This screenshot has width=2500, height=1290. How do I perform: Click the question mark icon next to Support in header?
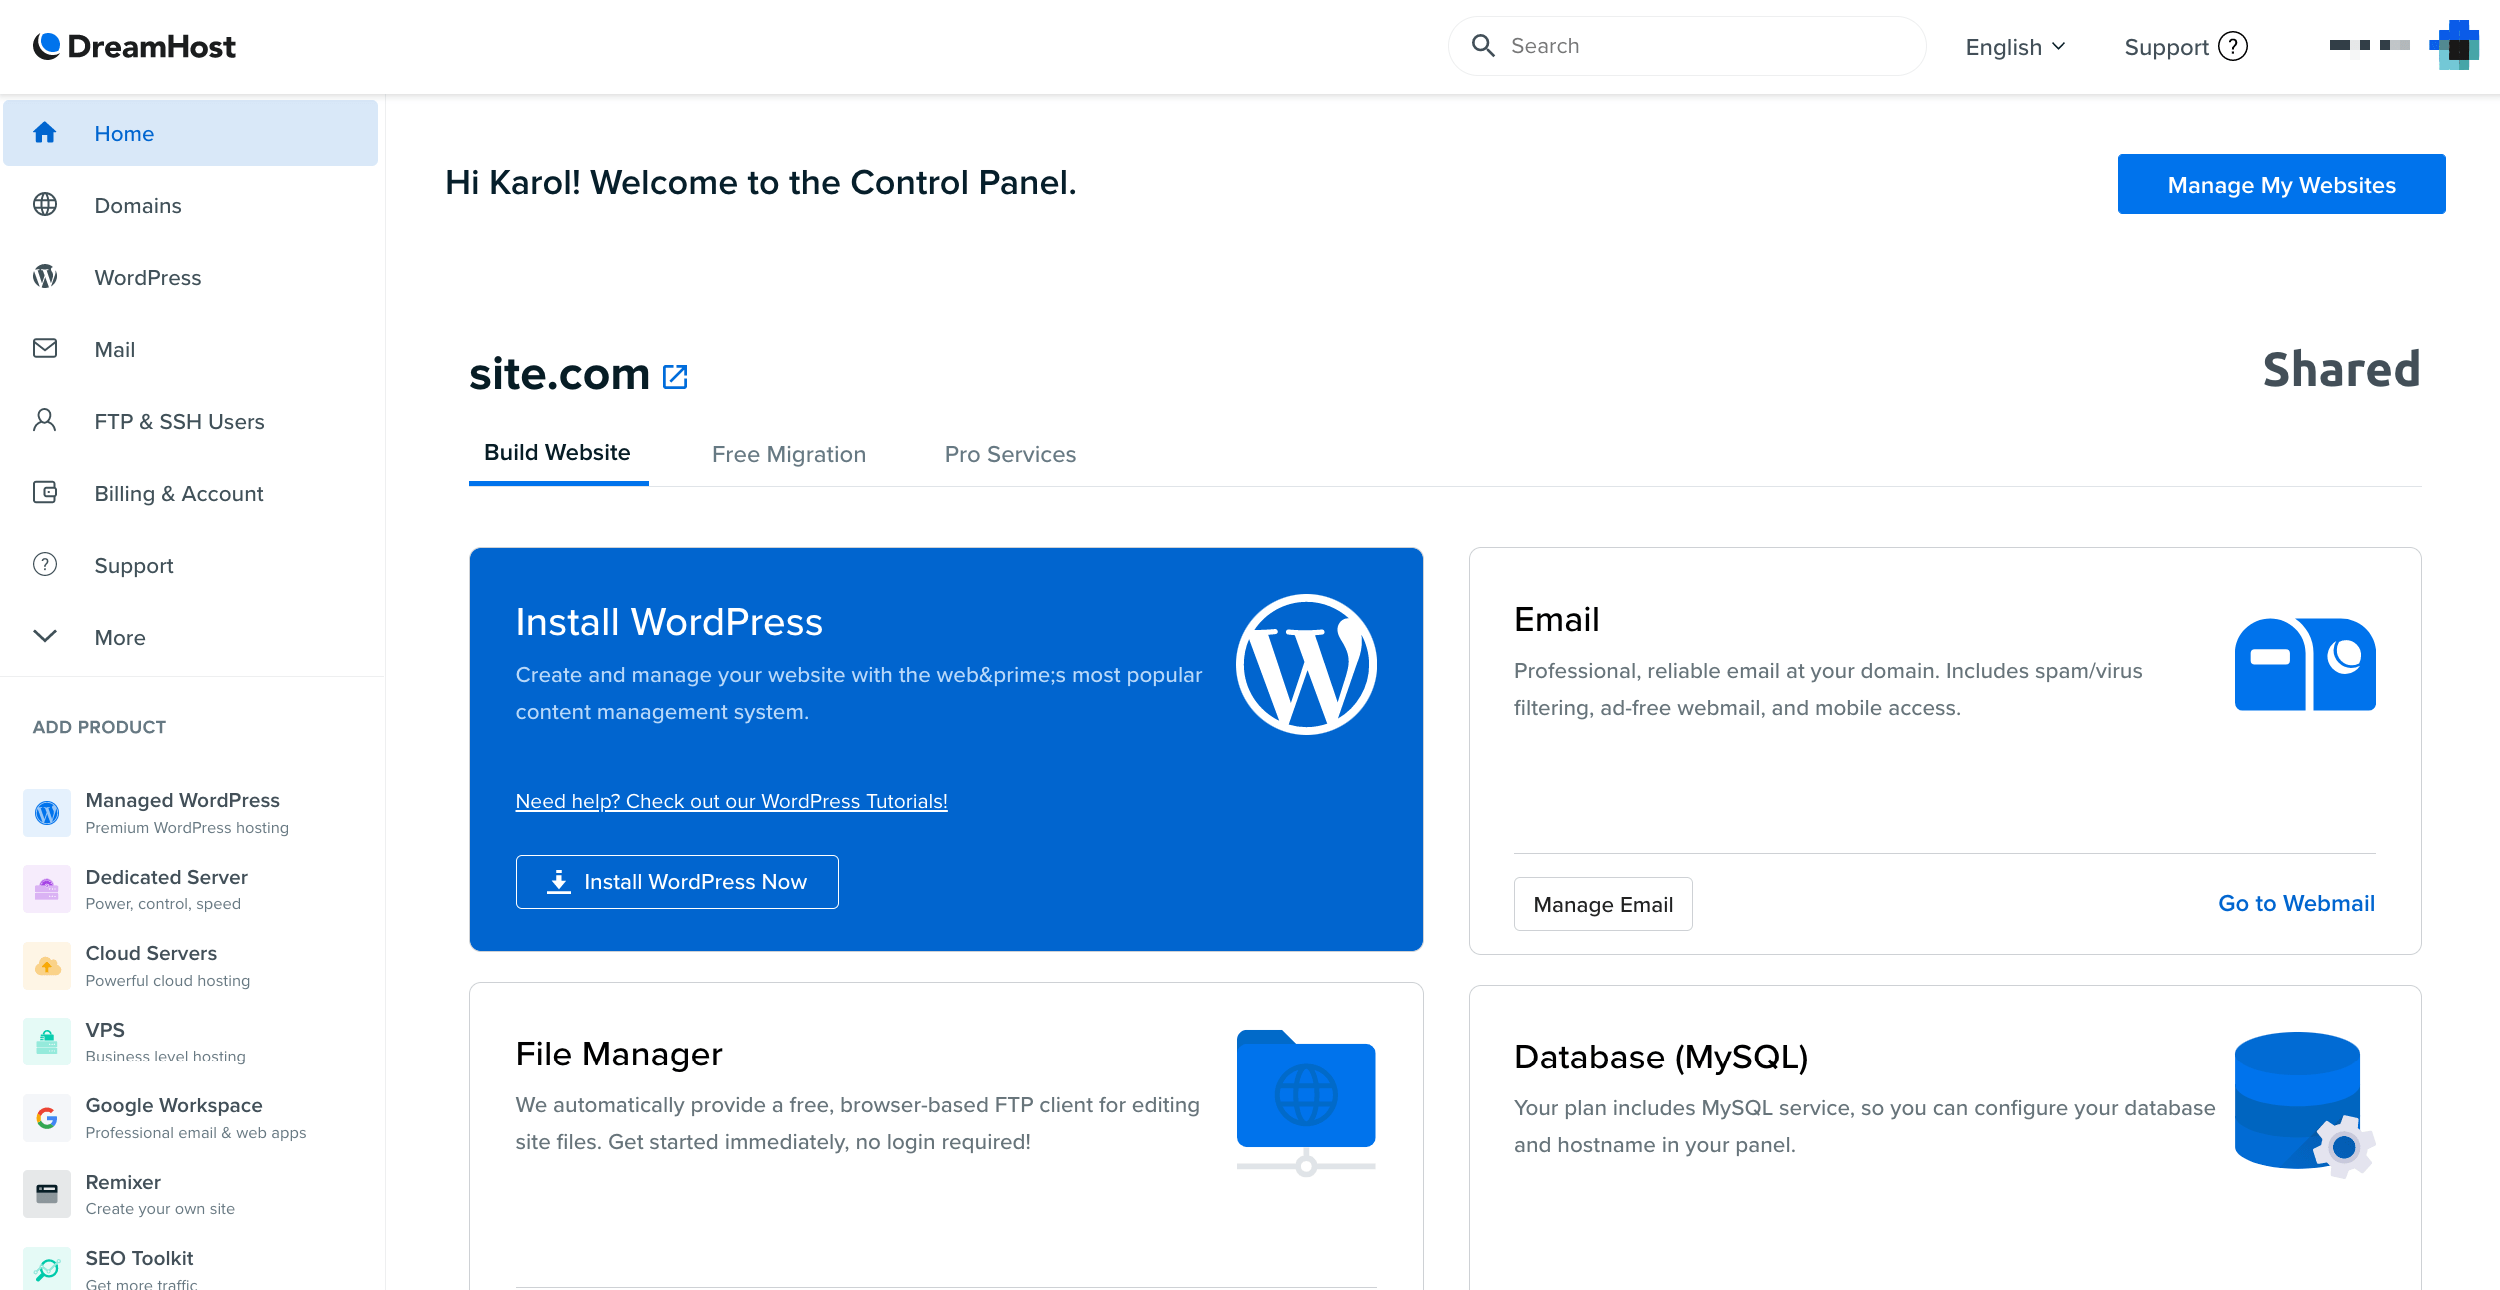pyautogui.click(x=2233, y=46)
